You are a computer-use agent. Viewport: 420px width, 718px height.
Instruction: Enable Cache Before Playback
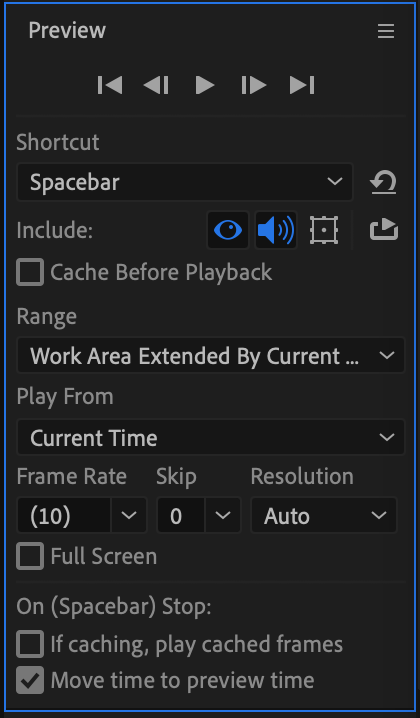tap(30, 272)
